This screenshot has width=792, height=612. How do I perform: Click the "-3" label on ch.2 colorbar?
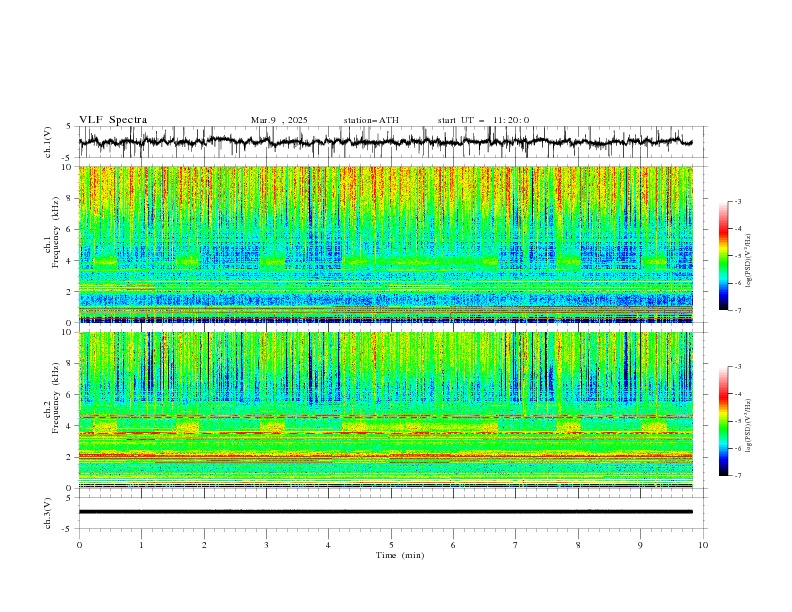click(x=738, y=367)
